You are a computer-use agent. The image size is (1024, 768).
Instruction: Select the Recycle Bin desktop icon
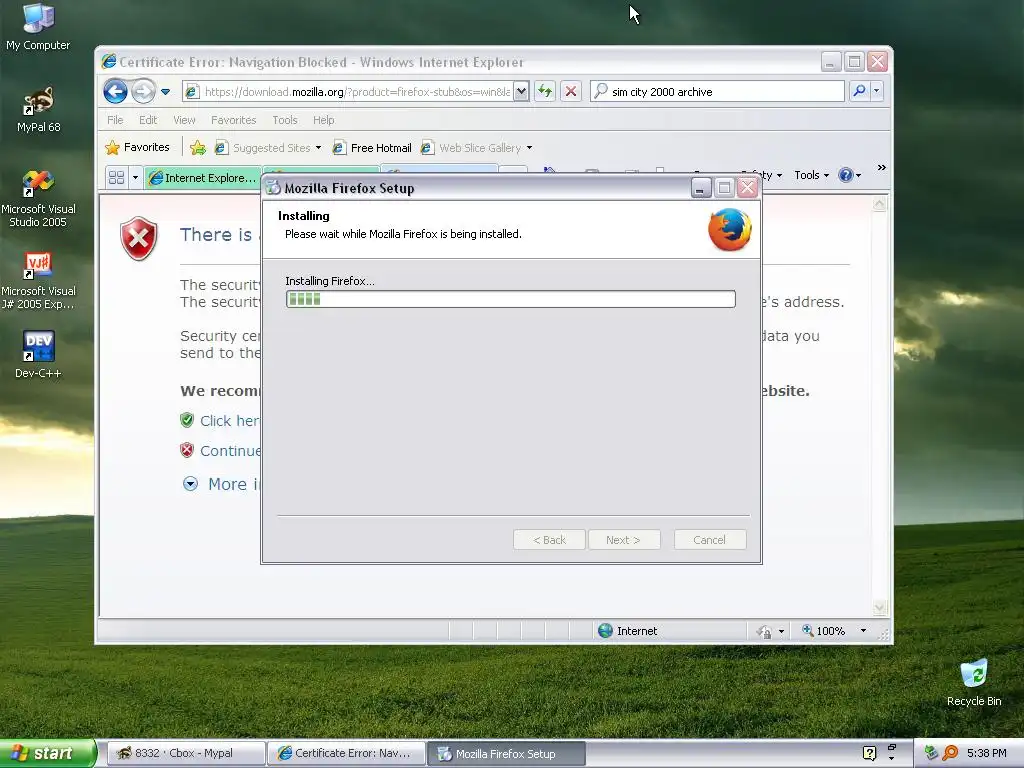tap(974, 682)
